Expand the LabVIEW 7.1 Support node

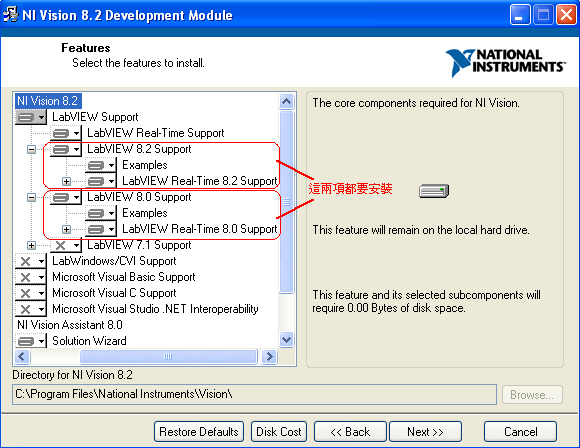[31, 245]
